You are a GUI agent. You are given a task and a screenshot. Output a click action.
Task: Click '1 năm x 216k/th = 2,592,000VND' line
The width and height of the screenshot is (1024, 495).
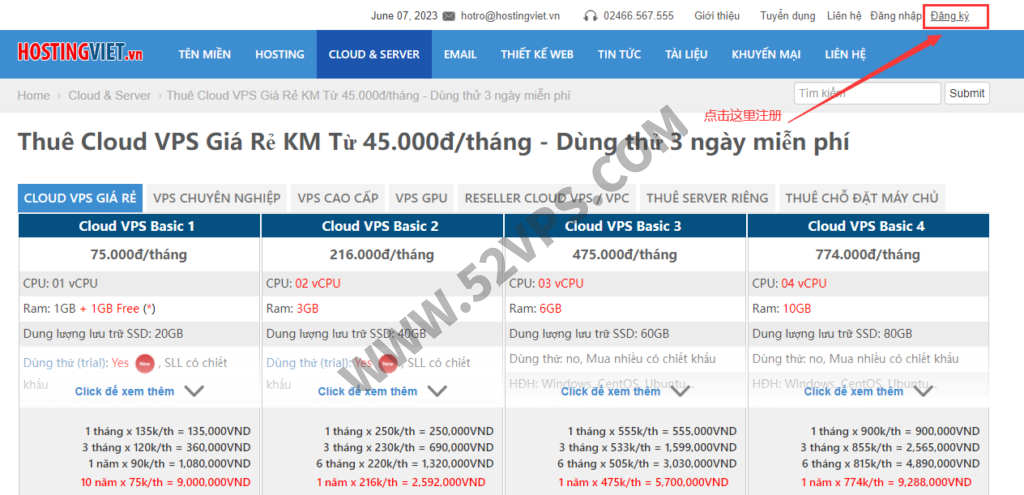click(x=402, y=482)
